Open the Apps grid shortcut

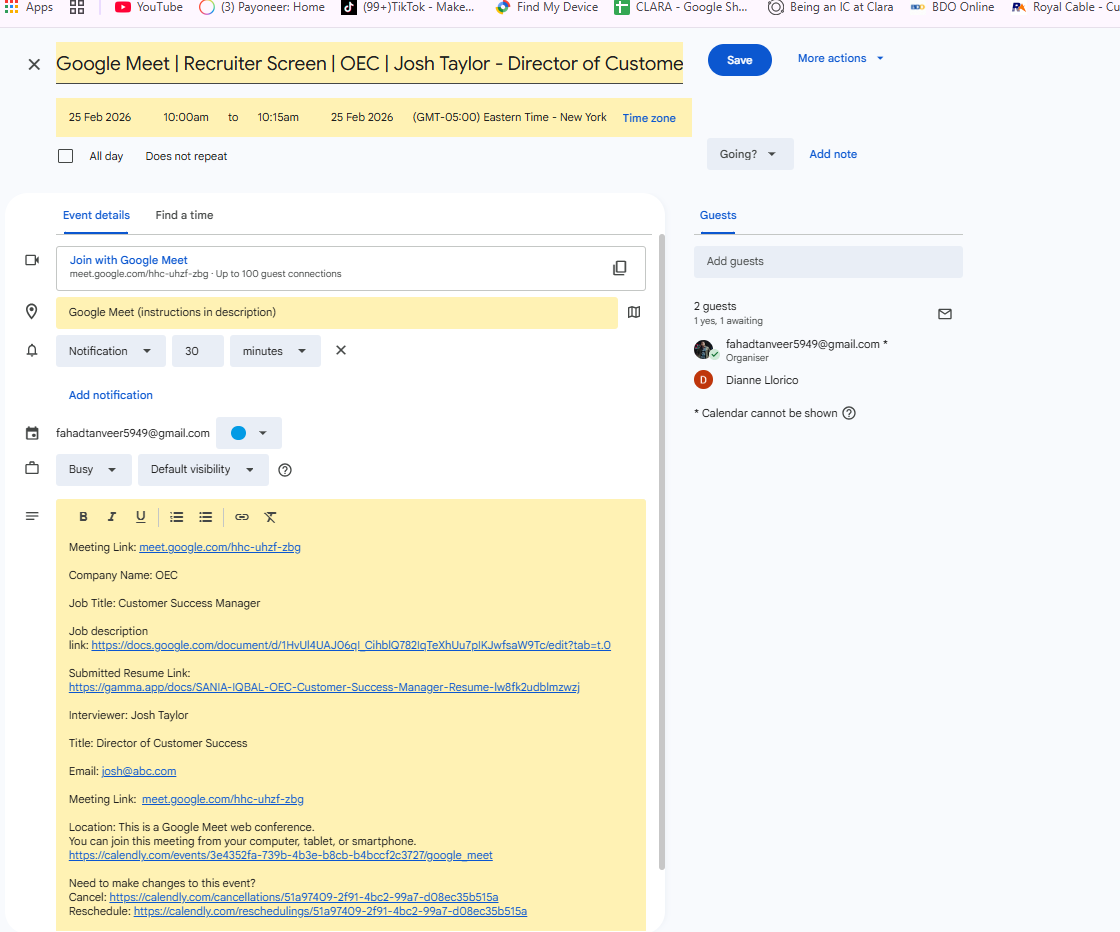29,7
